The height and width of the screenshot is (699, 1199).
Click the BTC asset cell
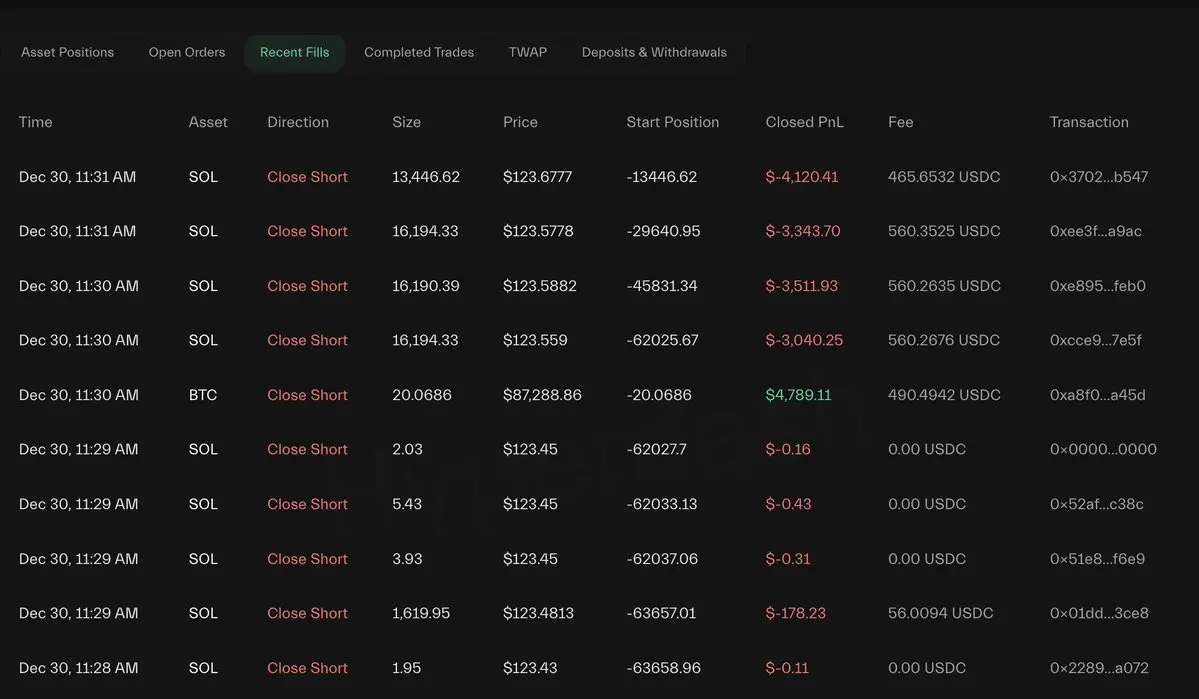click(203, 395)
